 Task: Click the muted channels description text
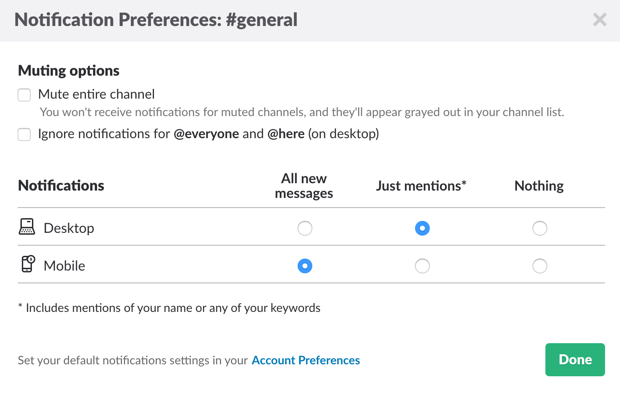pos(302,112)
